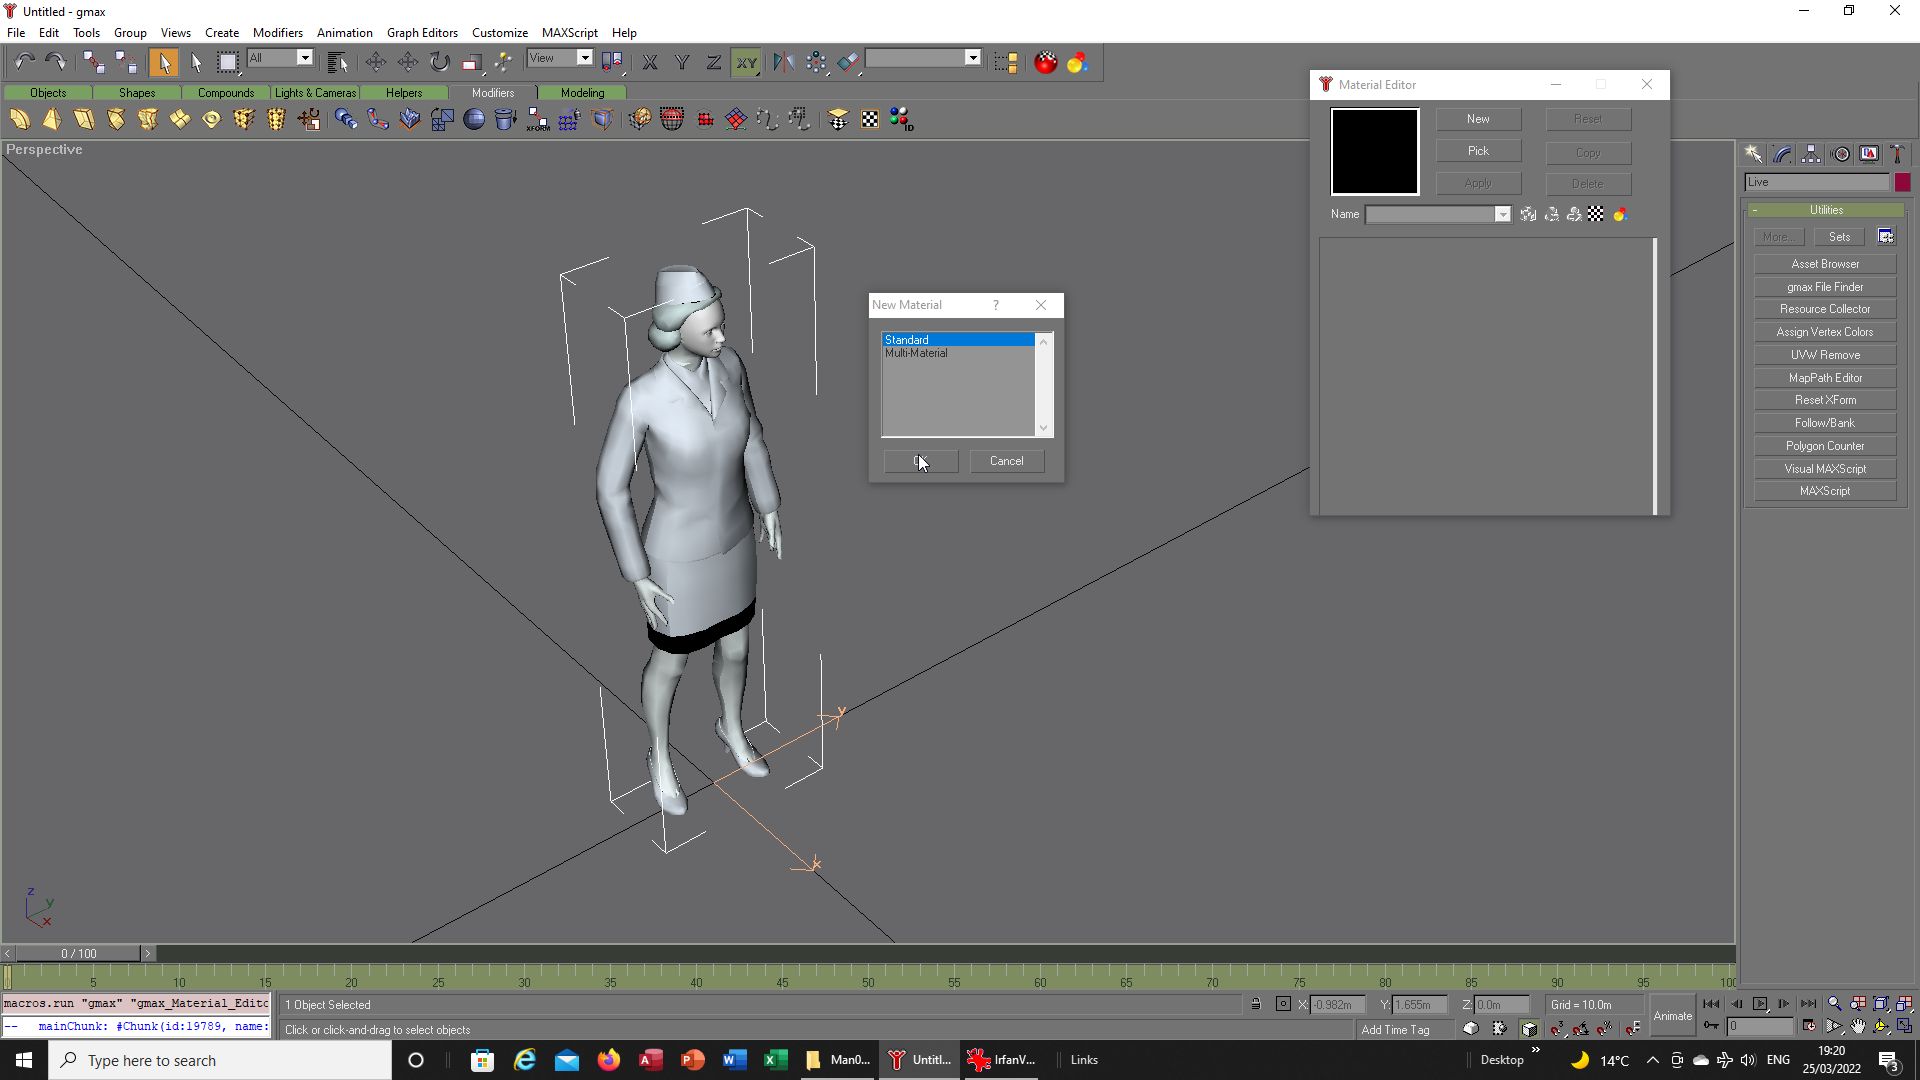
Task: Switch to the Lights & Cameras tab
Action: pos(315,93)
